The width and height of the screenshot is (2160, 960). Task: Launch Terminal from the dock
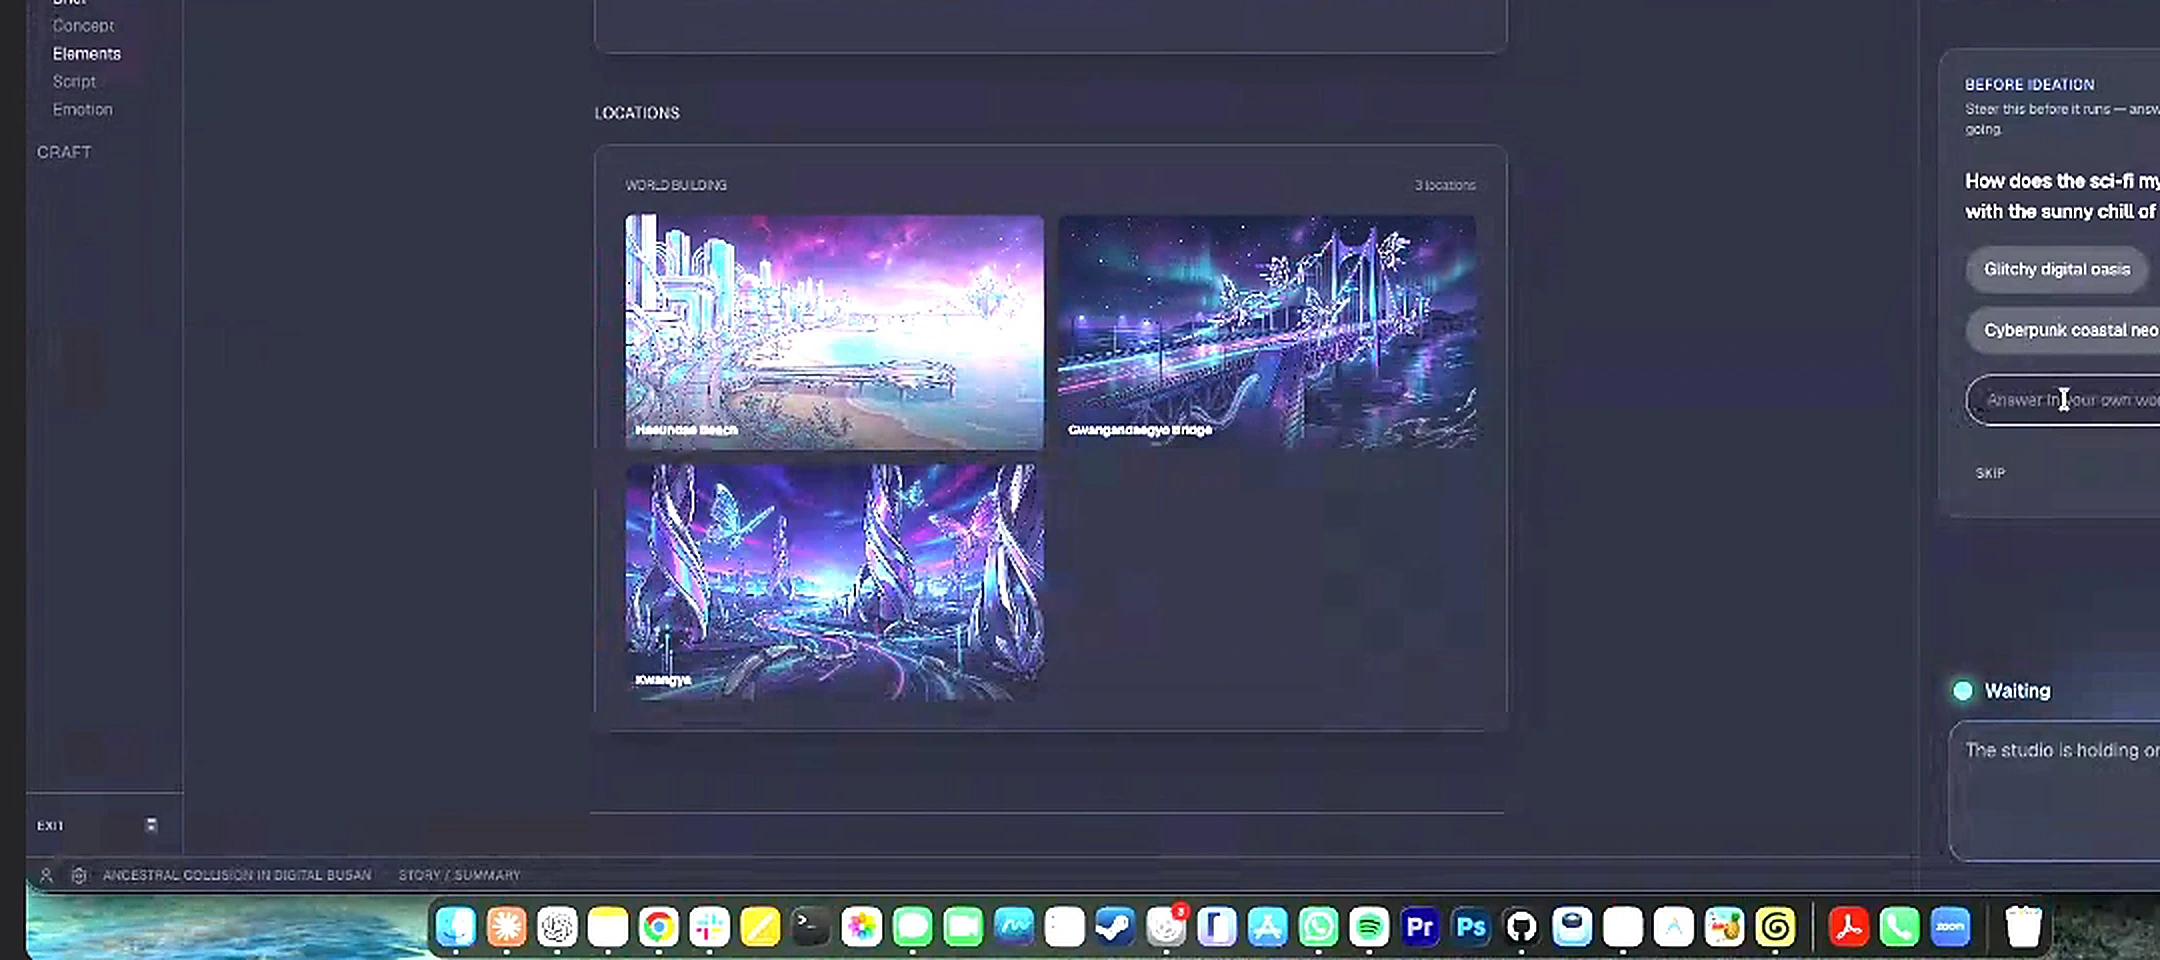click(810, 927)
